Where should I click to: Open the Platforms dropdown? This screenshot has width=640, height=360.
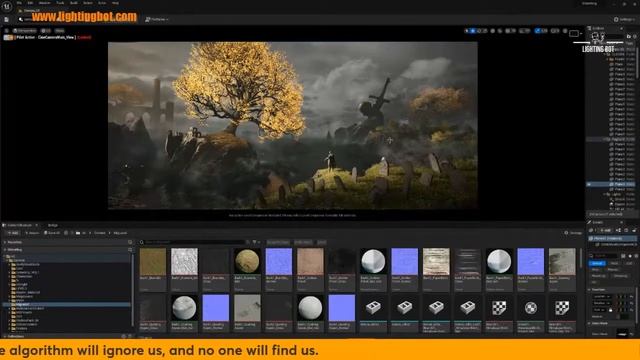point(157,19)
